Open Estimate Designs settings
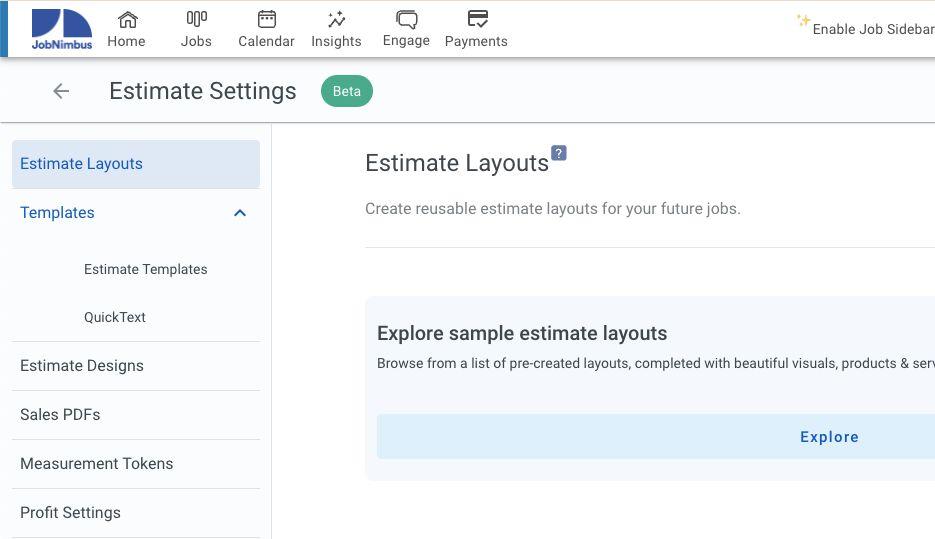The height and width of the screenshot is (539, 935). click(82, 366)
